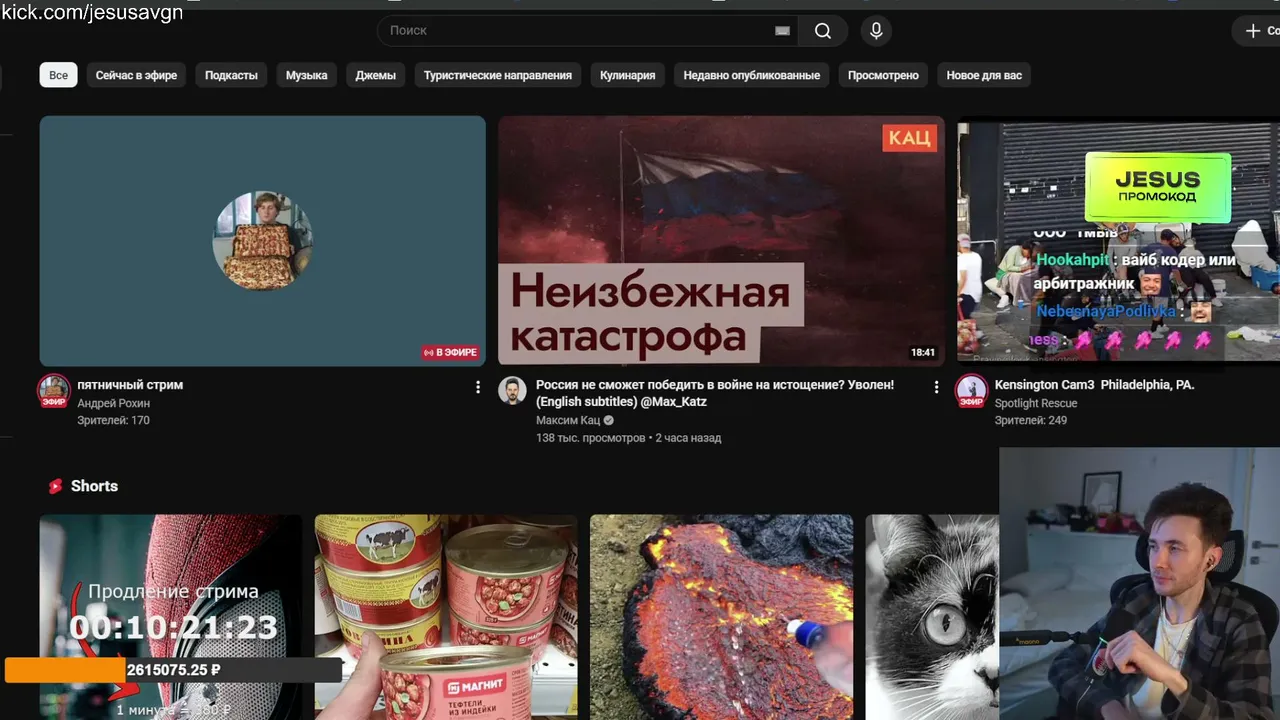
Task: Open the create plus button
Action: tap(1256, 31)
